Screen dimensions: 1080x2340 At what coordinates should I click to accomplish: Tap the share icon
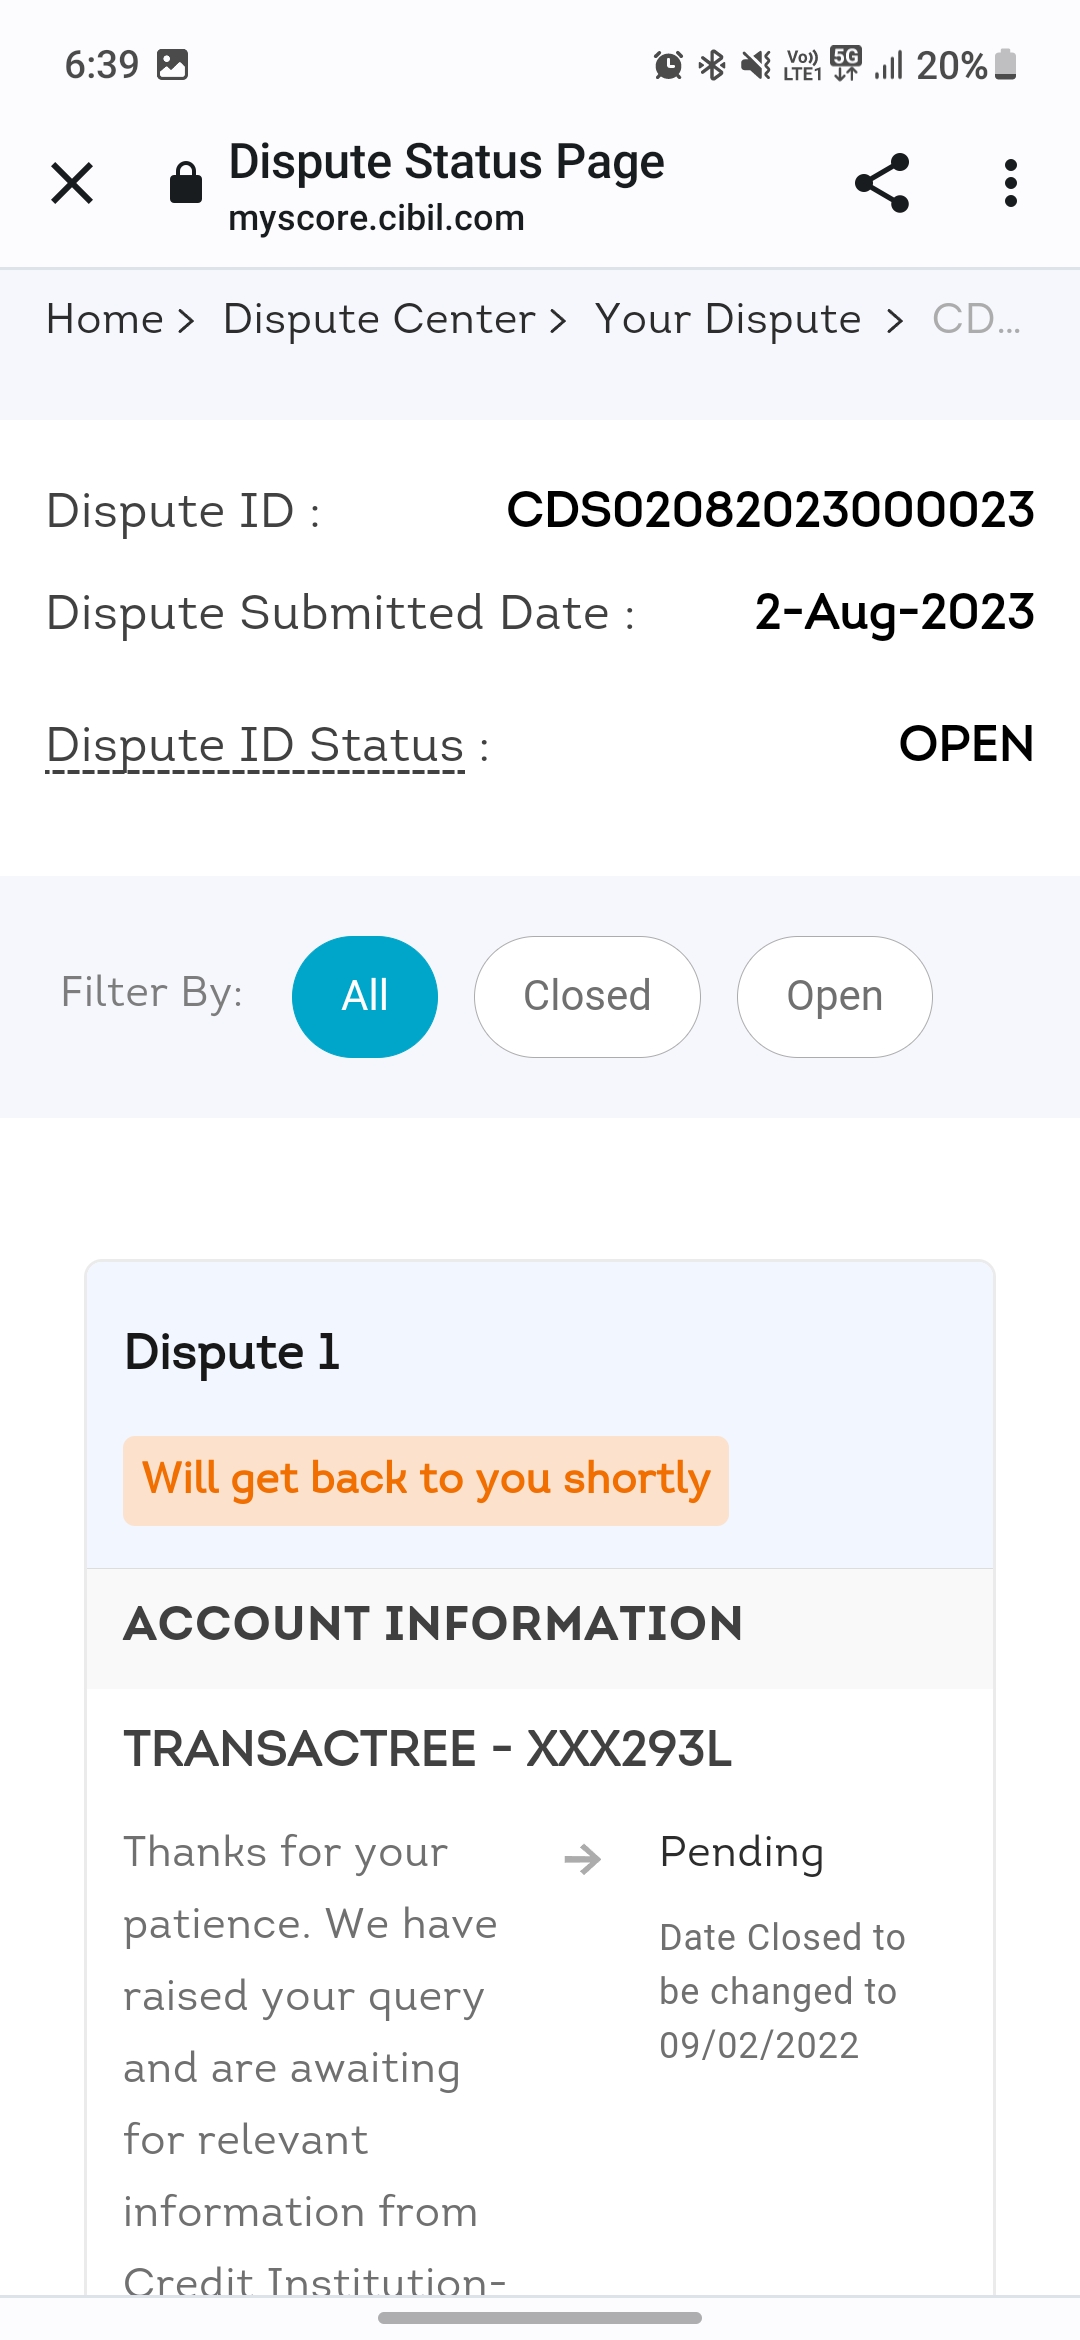[x=882, y=184]
